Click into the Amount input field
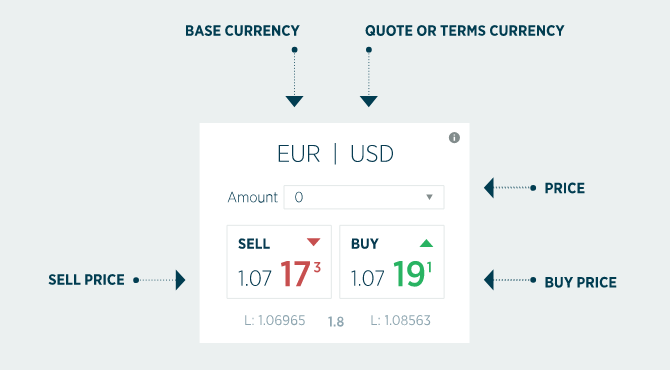The width and height of the screenshot is (670, 370). click(x=364, y=197)
